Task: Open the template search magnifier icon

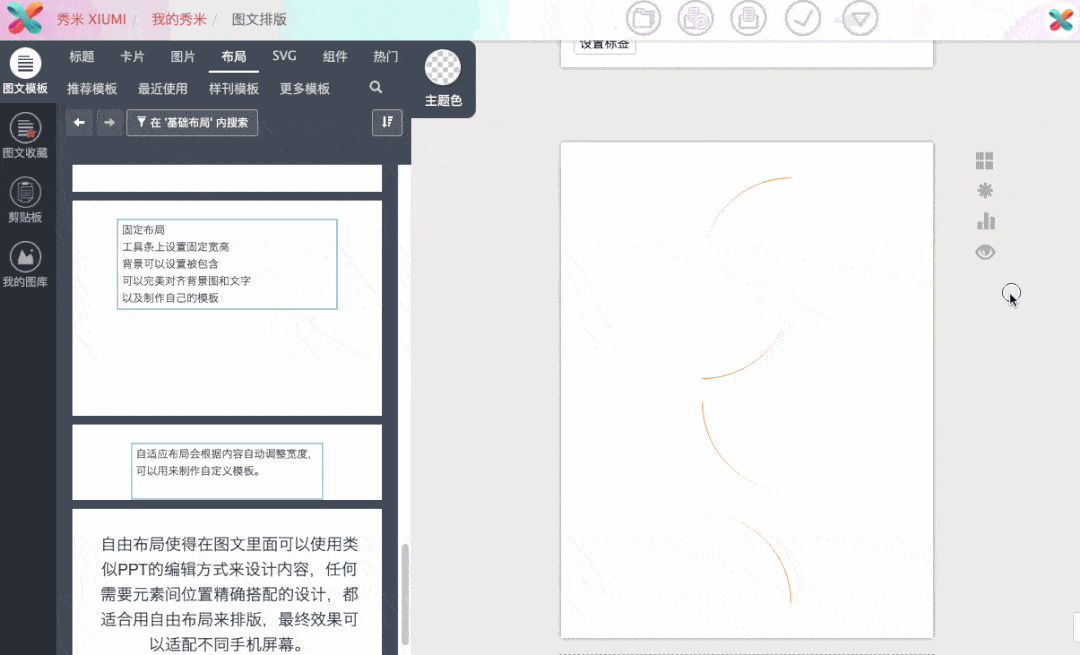Action: tap(375, 87)
